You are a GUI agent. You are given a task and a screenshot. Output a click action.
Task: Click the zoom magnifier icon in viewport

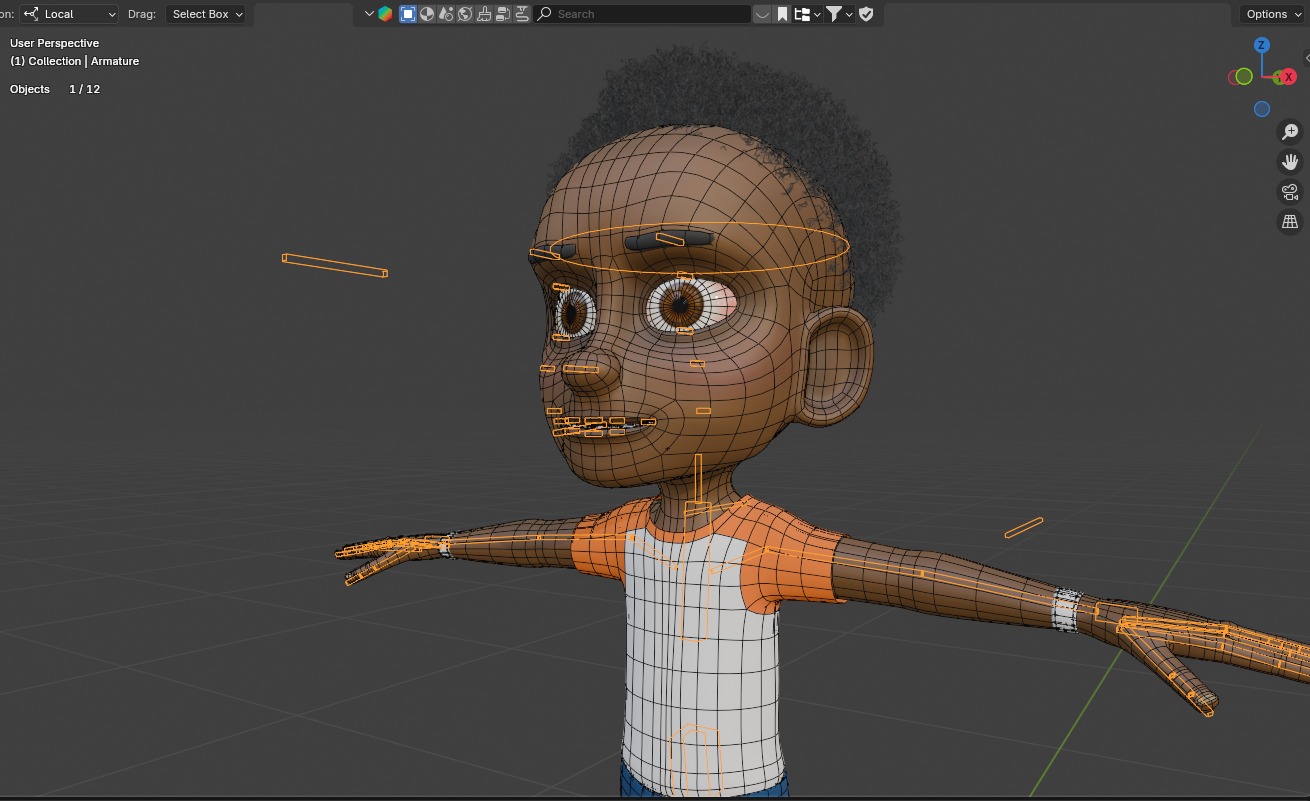(1290, 132)
